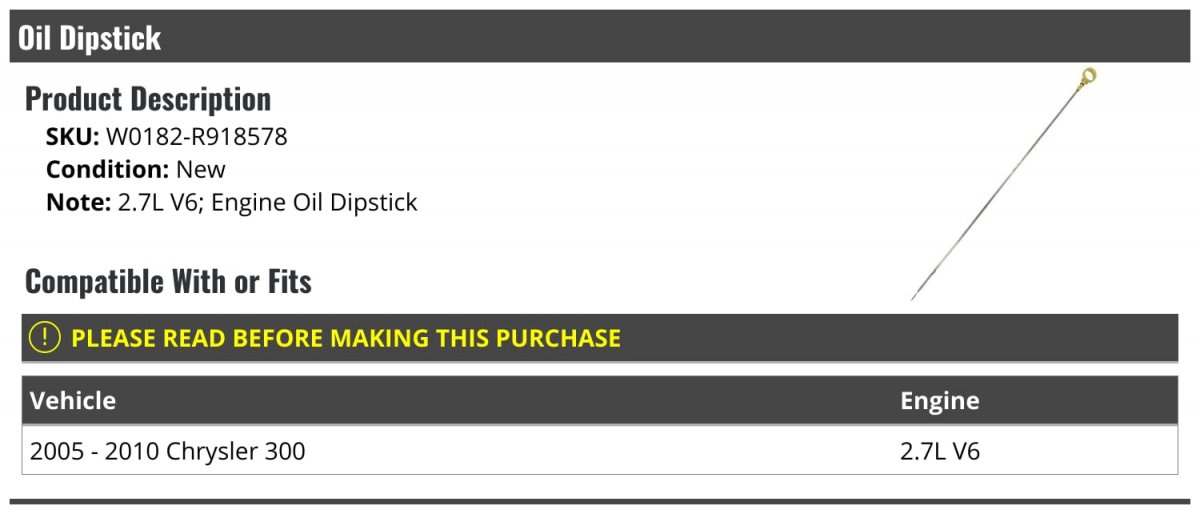The image size is (1200, 514).
Task: Click the dipstick's pointed tip
Action: click(x=915, y=295)
